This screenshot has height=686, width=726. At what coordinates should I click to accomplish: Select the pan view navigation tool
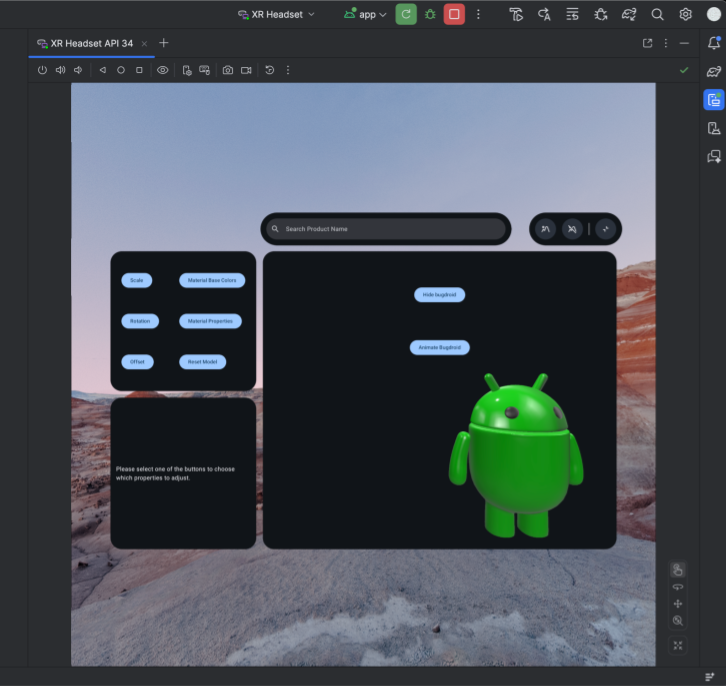tap(678, 604)
